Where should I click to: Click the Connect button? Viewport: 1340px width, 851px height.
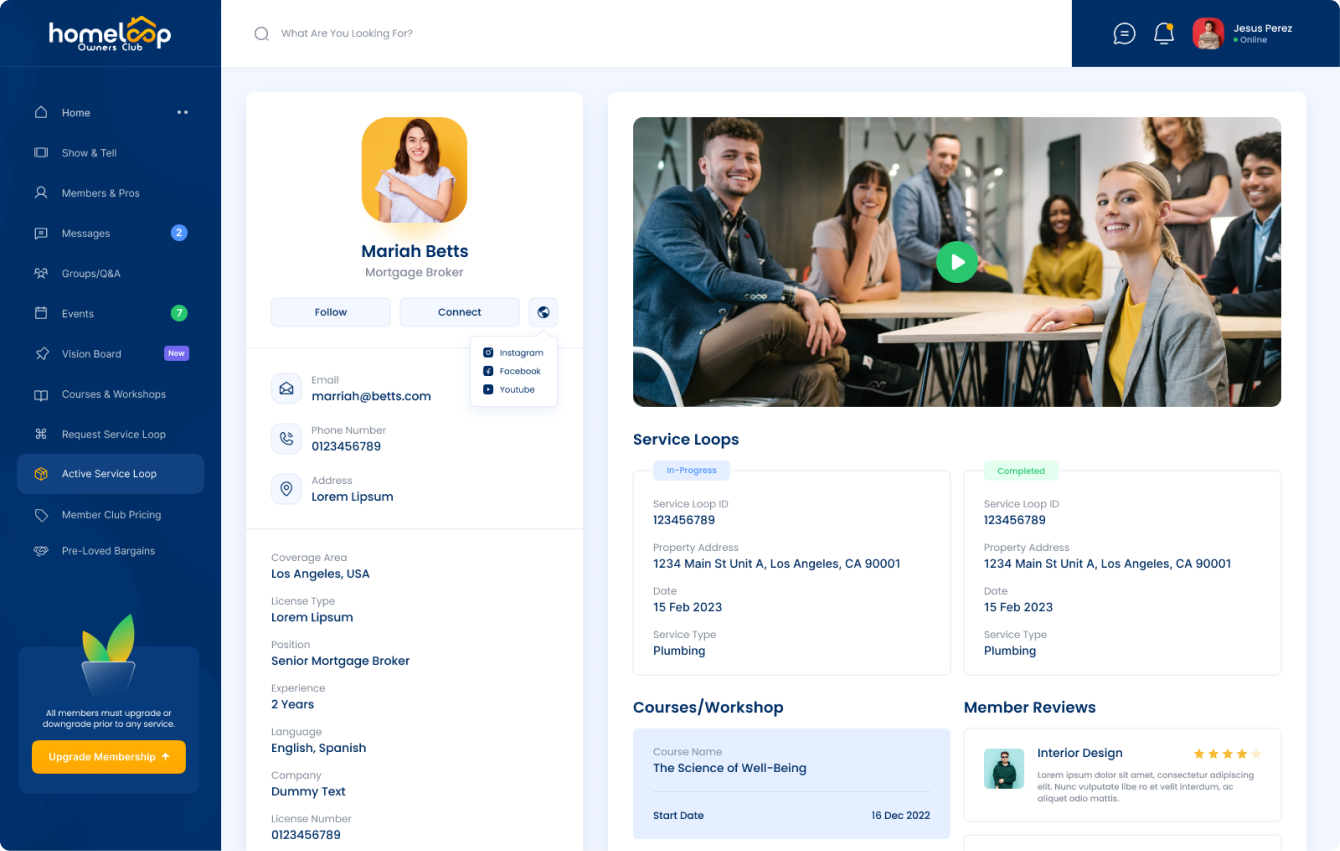pyautogui.click(x=460, y=312)
